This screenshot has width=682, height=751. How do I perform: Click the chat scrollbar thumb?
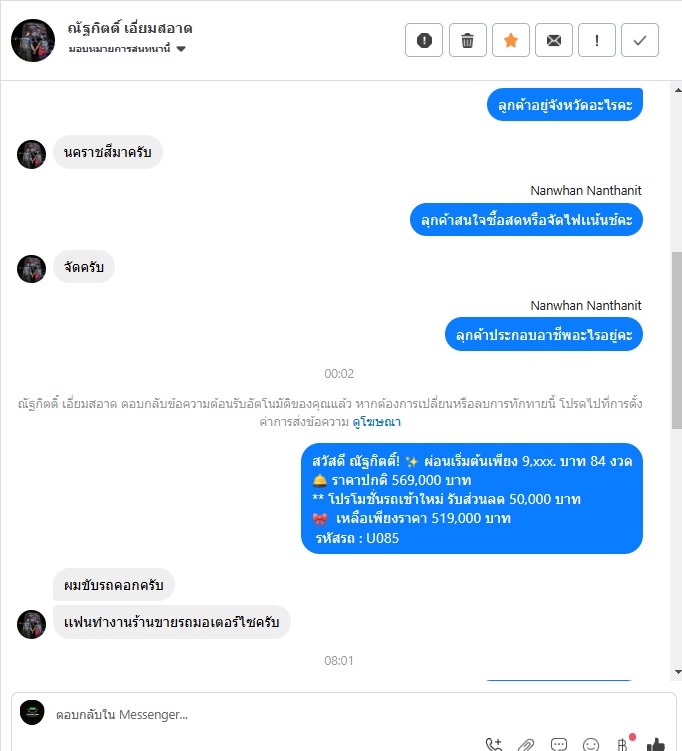click(x=677, y=340)
